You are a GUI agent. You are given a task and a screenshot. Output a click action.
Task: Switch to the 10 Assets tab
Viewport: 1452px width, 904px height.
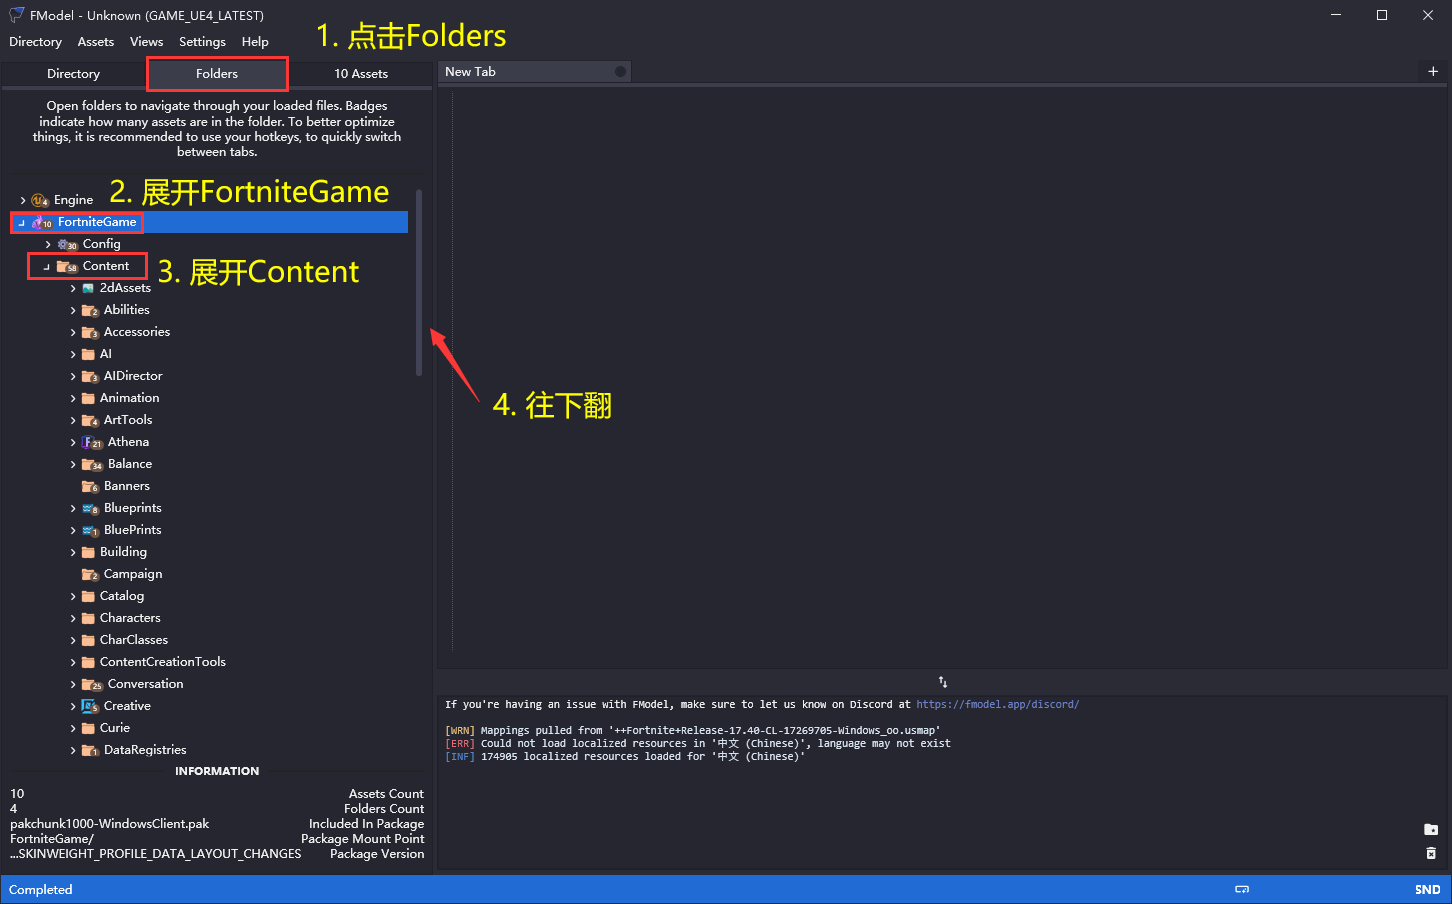tap(361, 74)
